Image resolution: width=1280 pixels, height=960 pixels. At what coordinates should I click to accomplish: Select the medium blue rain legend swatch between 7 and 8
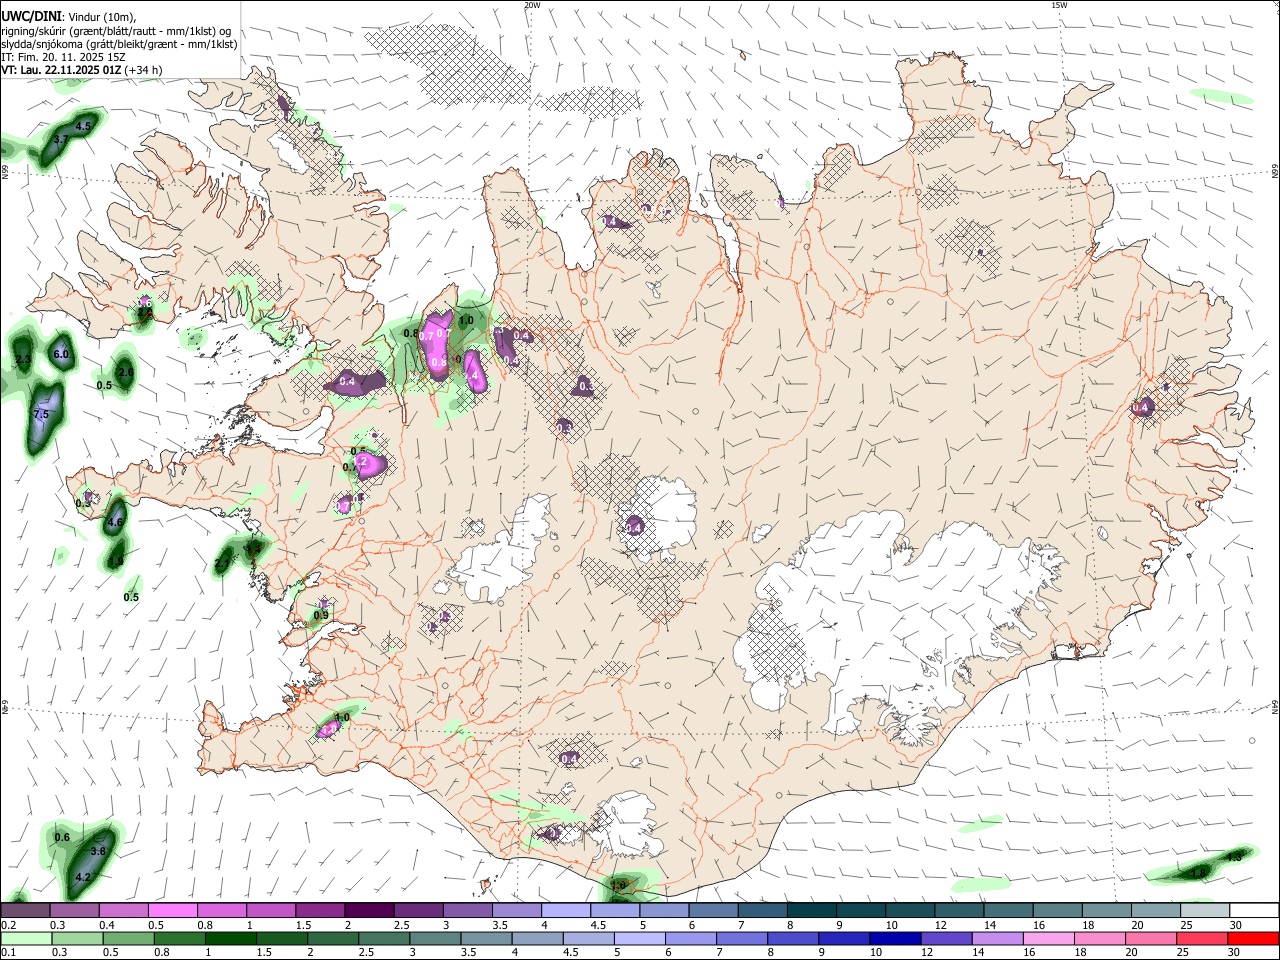click(740, 939)
